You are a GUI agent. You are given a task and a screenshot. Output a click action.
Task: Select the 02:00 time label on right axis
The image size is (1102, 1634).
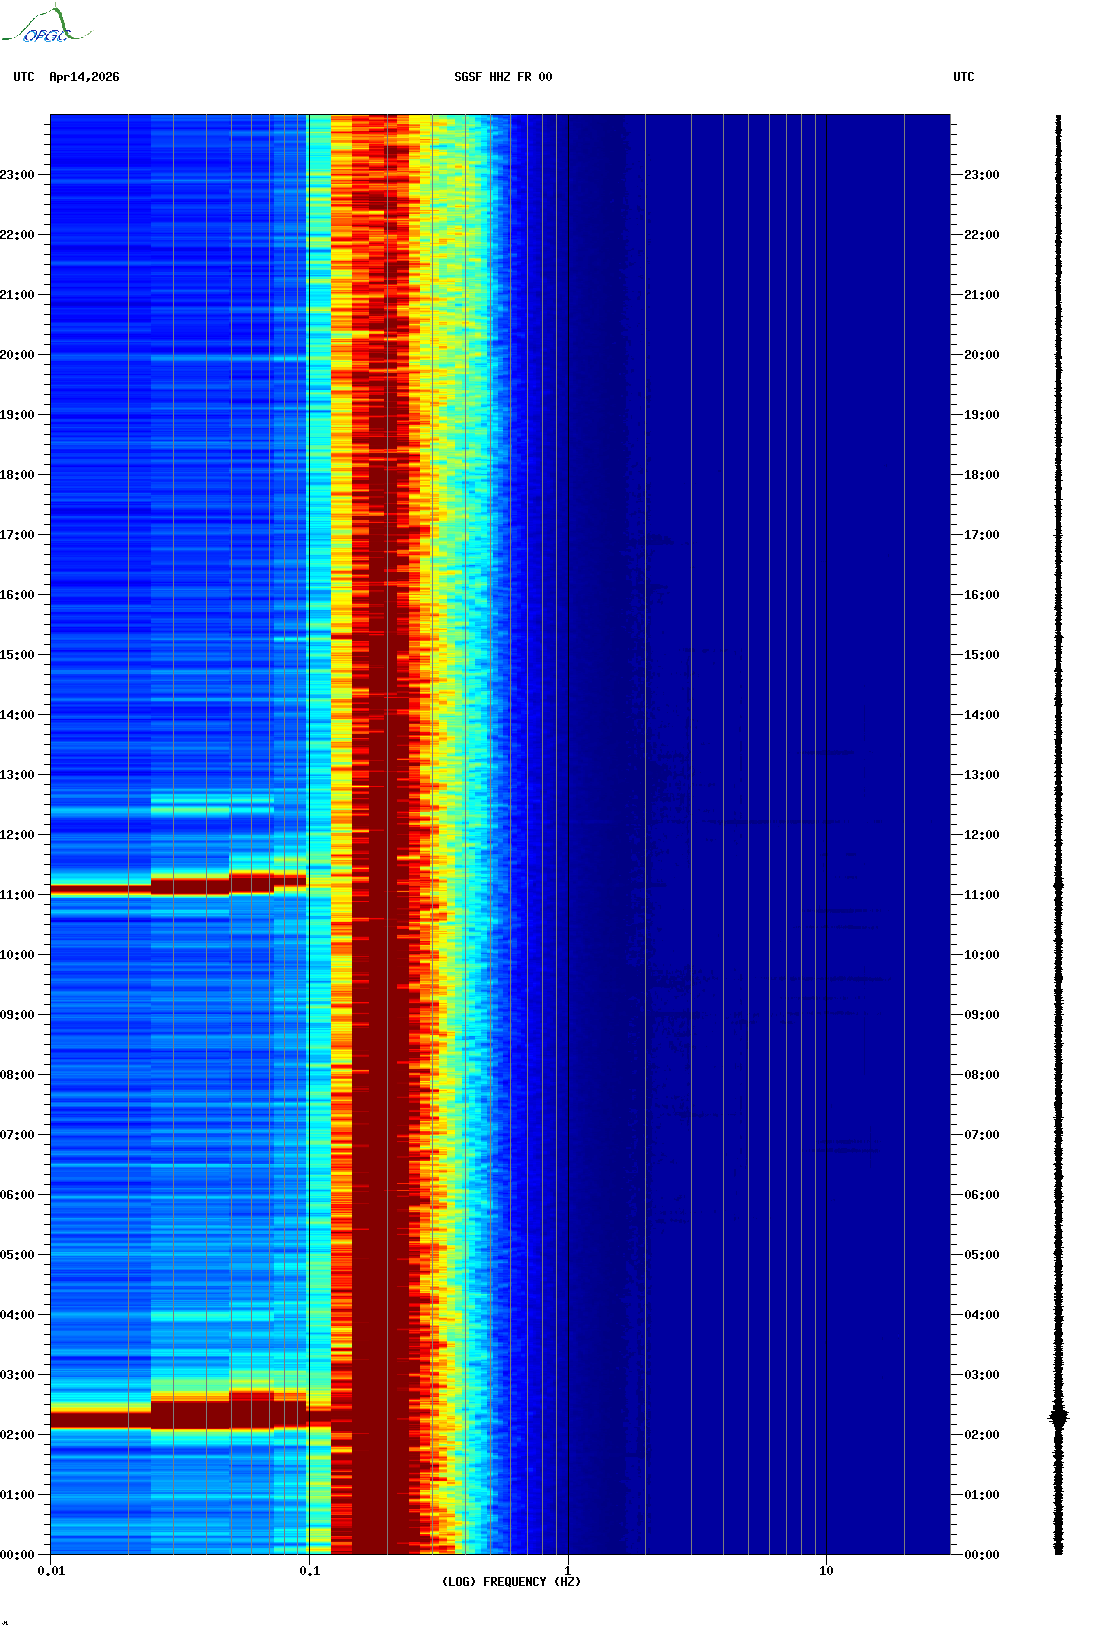(x=981, y=1435)
